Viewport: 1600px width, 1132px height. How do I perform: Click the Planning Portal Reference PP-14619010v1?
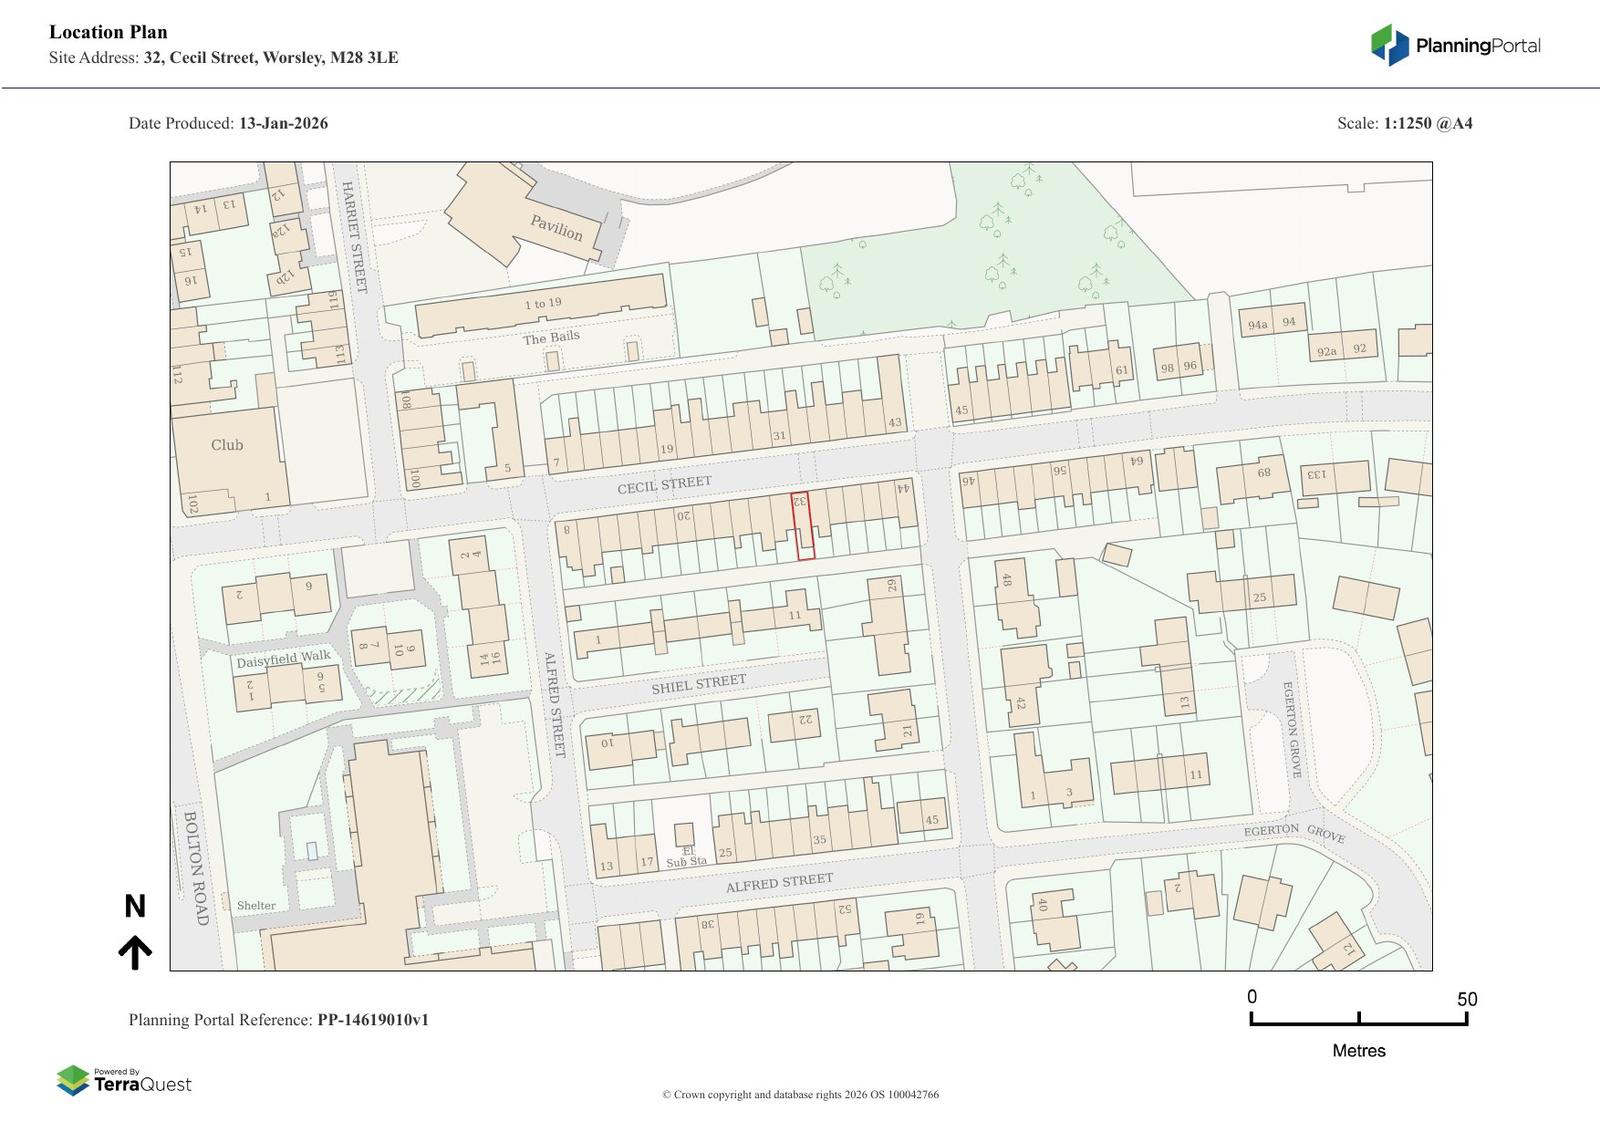pyautogui.click(x=278, y=1020)
